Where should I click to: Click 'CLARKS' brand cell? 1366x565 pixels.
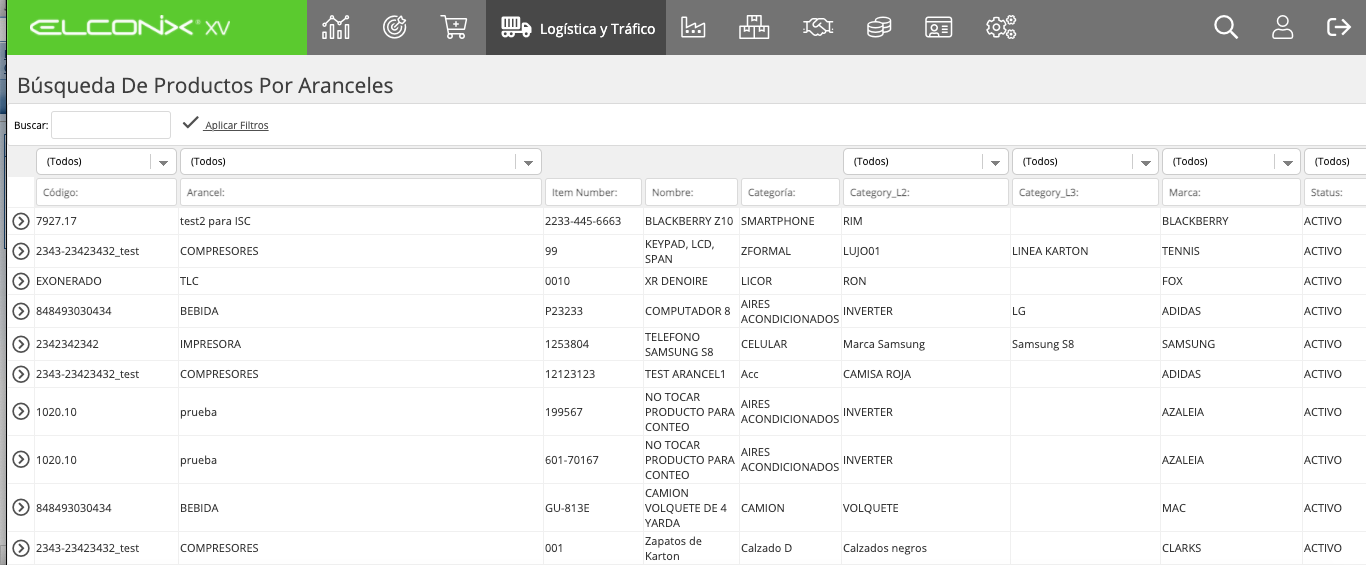coord(1182,548)
